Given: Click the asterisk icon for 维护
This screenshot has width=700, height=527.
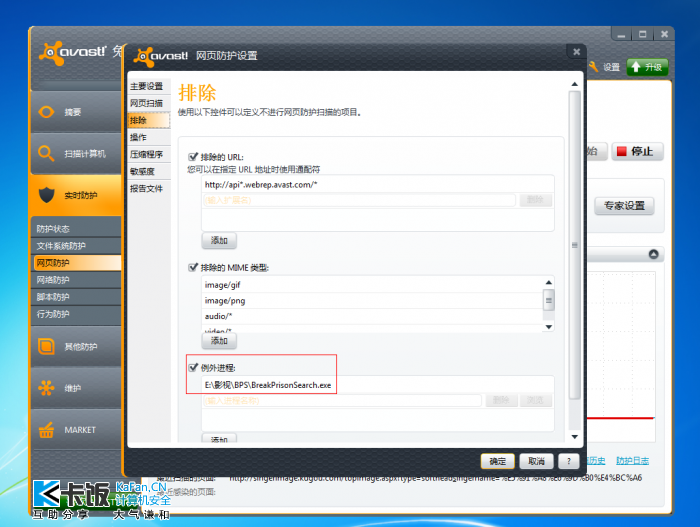Looking at the screenshot, I should (x=46, y=388).
